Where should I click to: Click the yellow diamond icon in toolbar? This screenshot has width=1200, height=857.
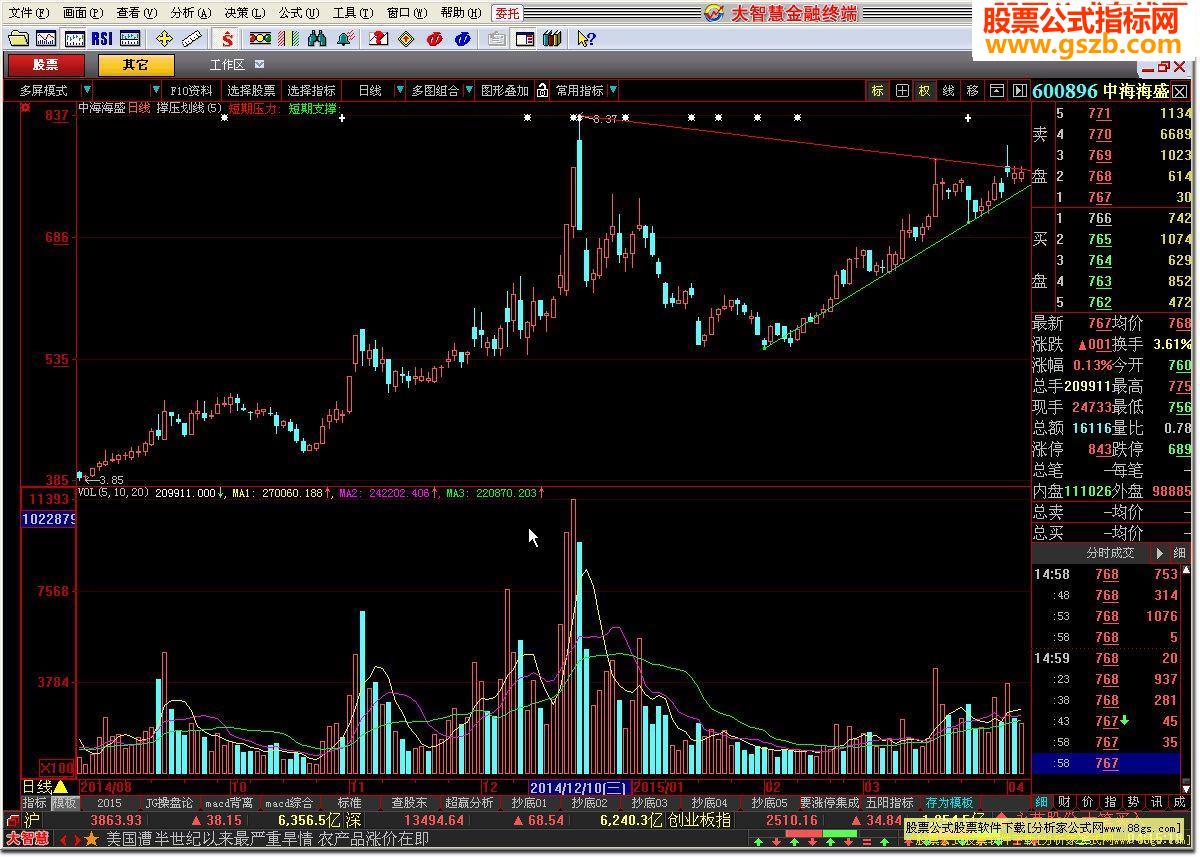pos(406,39)
